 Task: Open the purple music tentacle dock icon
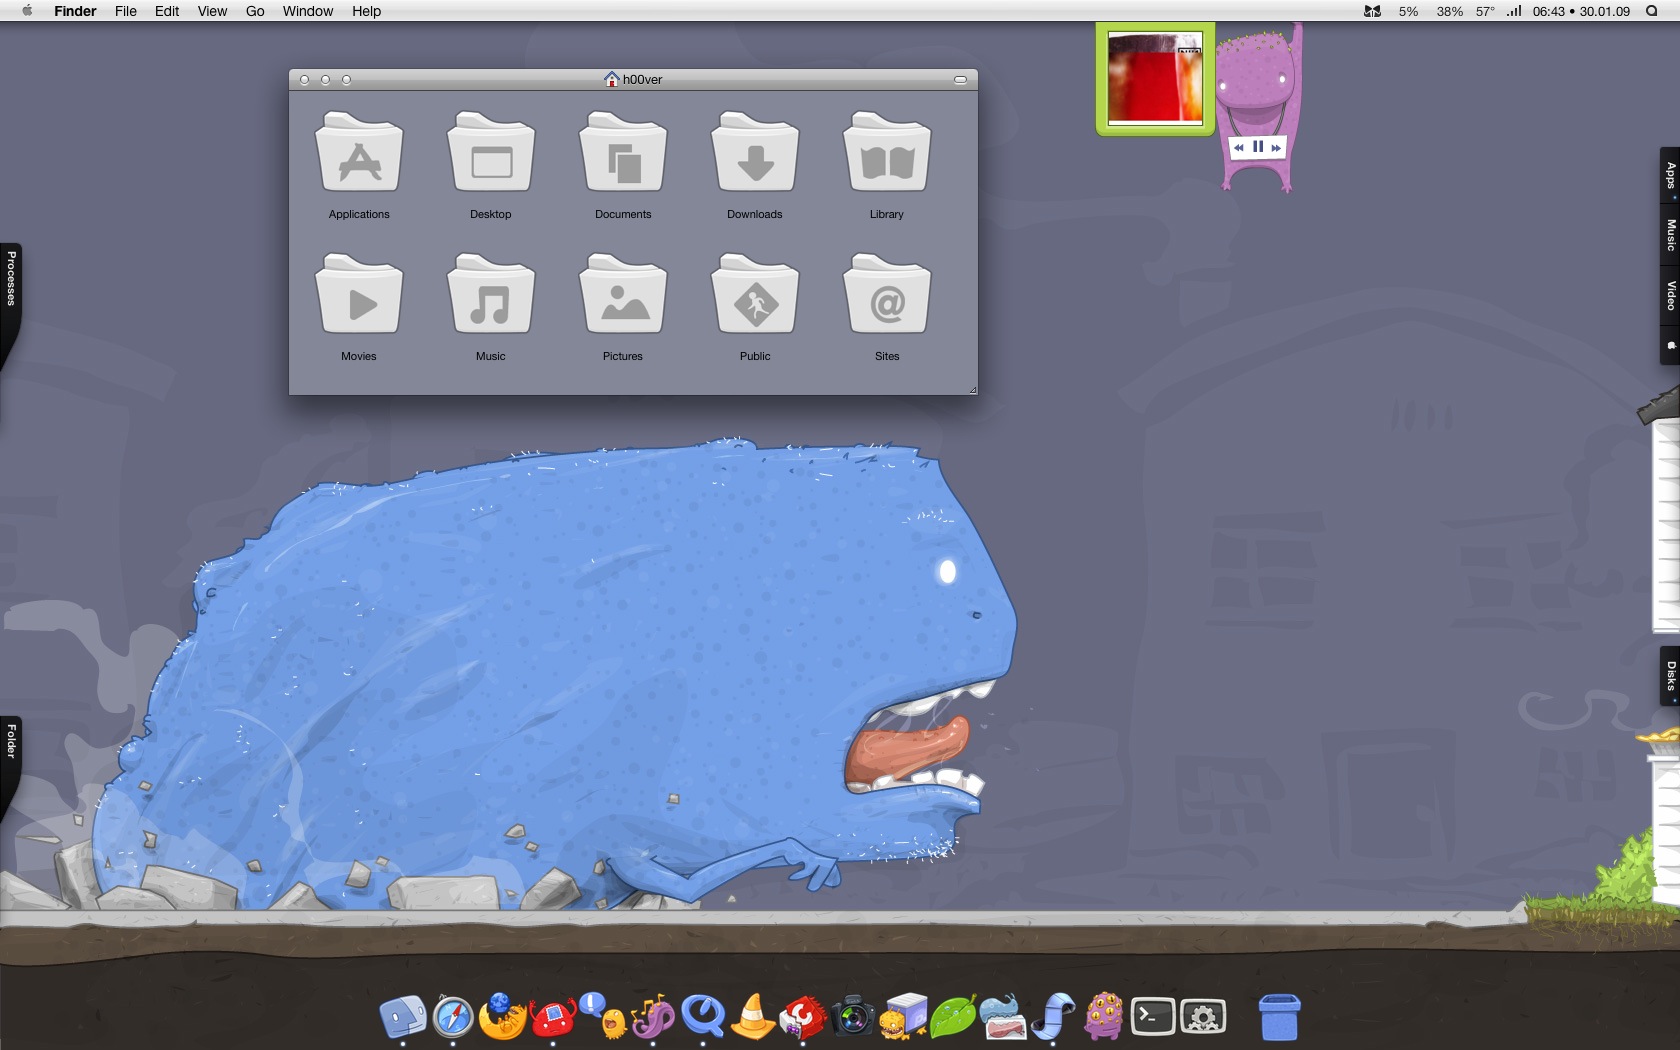pyautogui.click(x=653, y=1018)
